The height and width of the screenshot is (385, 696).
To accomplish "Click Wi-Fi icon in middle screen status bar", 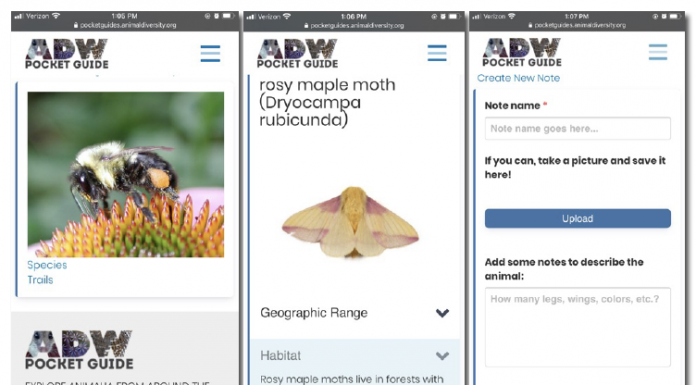I will point(287,16).
